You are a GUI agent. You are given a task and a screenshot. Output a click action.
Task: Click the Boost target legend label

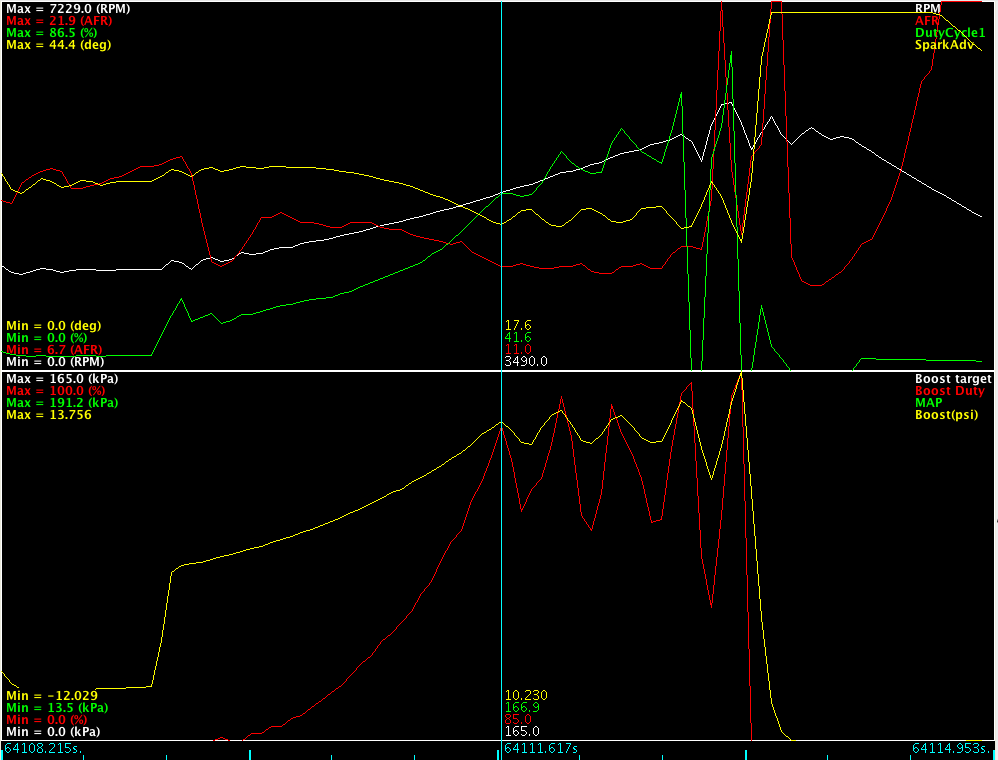(x=953, y=379)
